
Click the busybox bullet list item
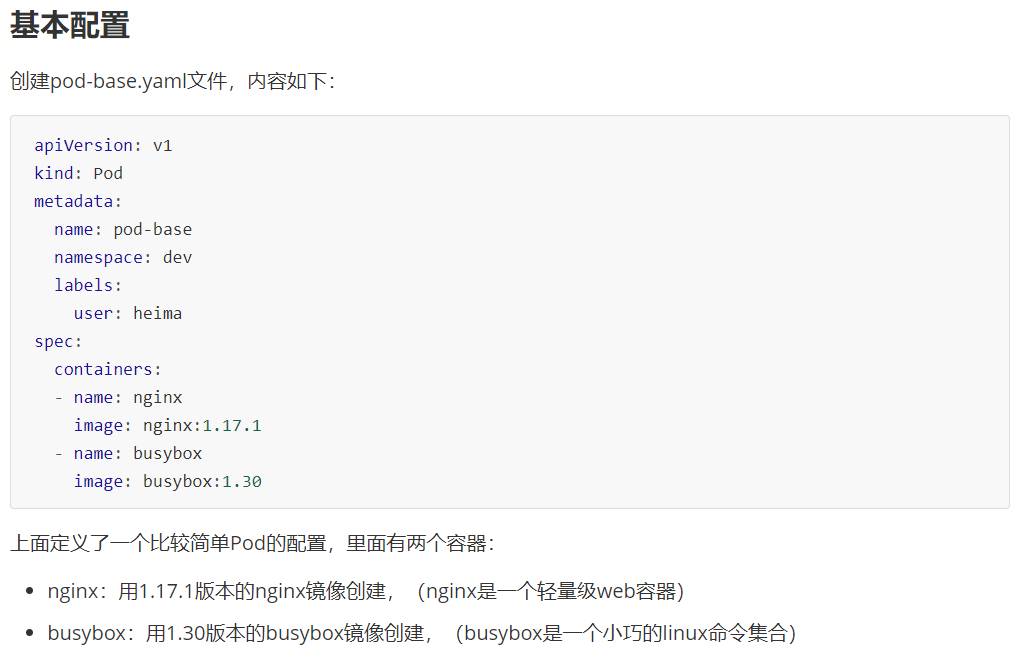[421, 634]
